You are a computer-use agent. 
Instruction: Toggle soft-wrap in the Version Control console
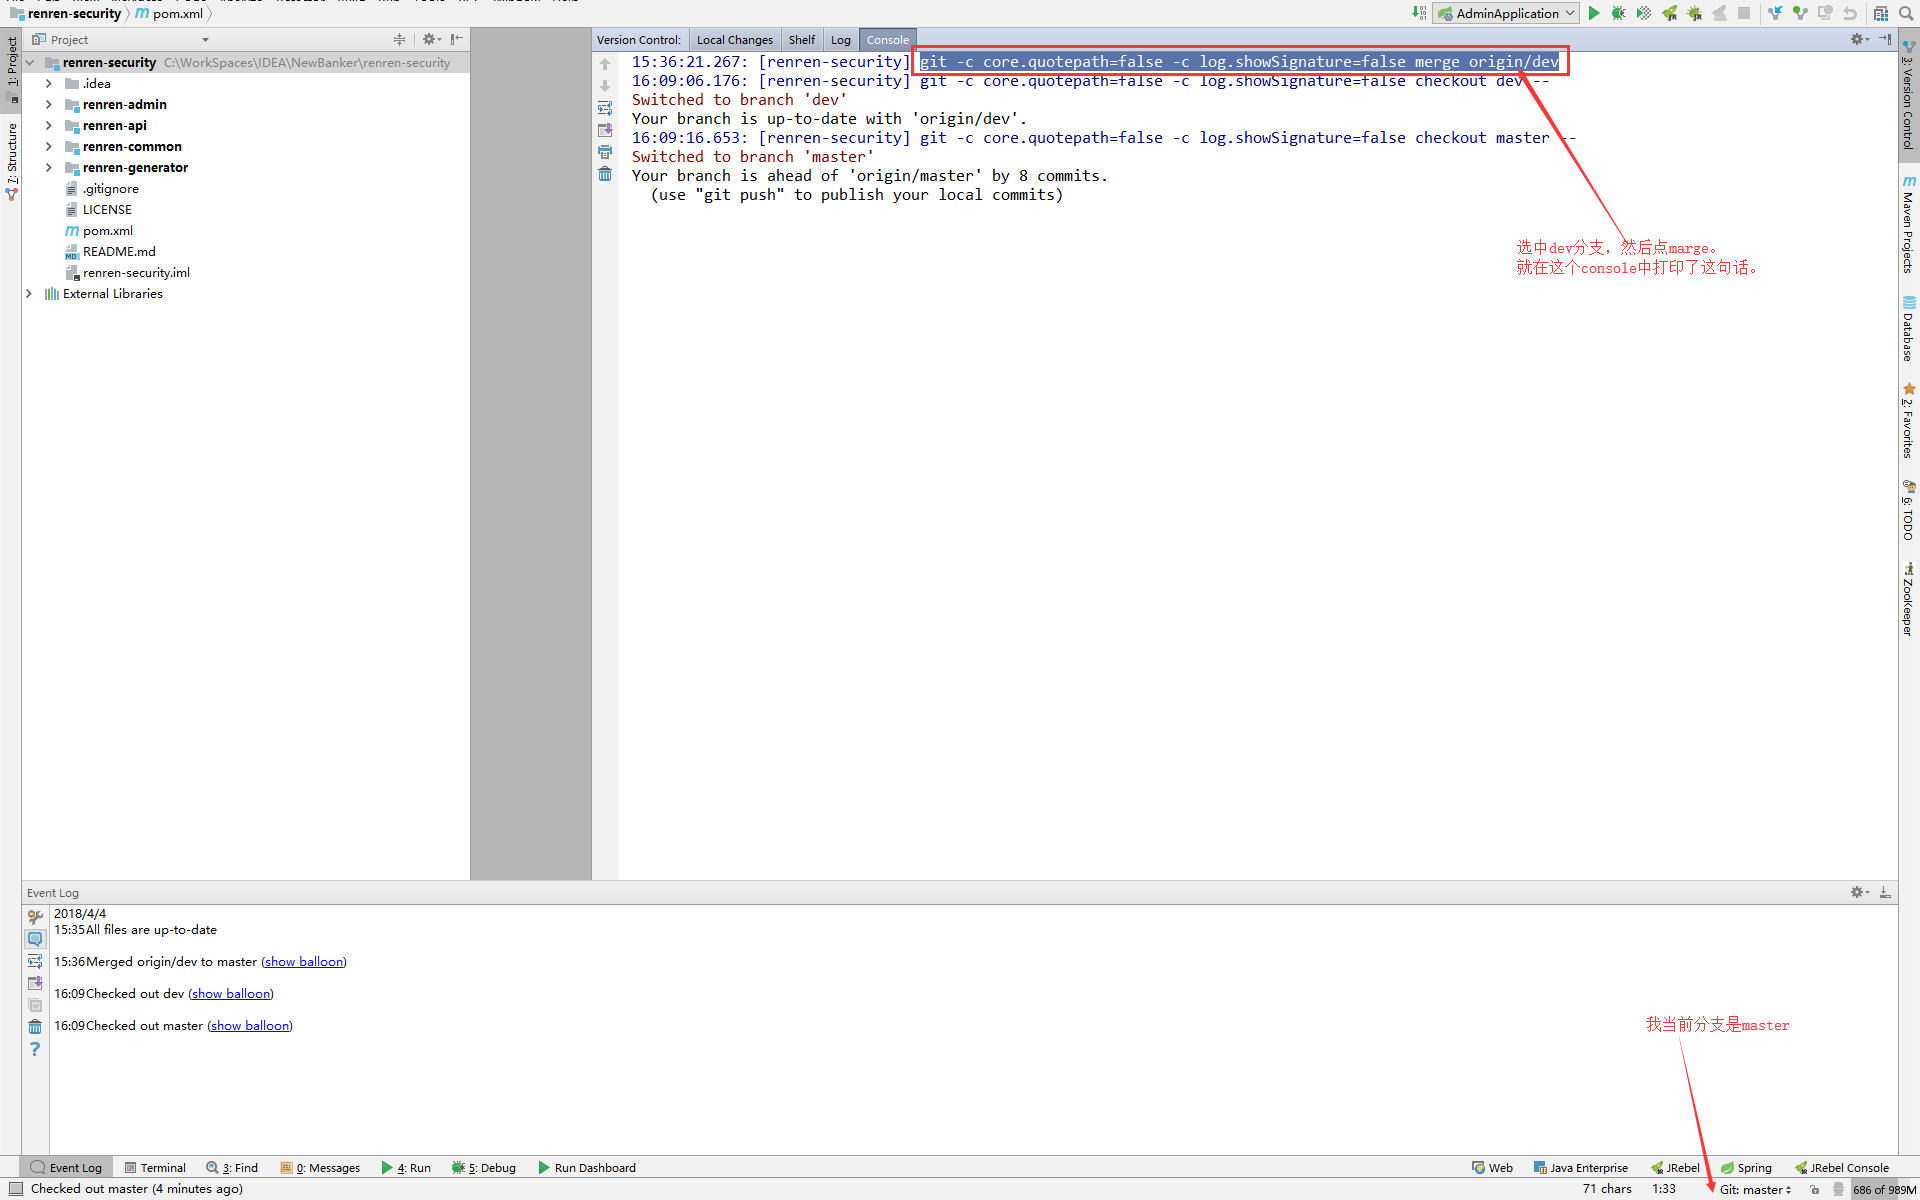click(x=605, y=108)
